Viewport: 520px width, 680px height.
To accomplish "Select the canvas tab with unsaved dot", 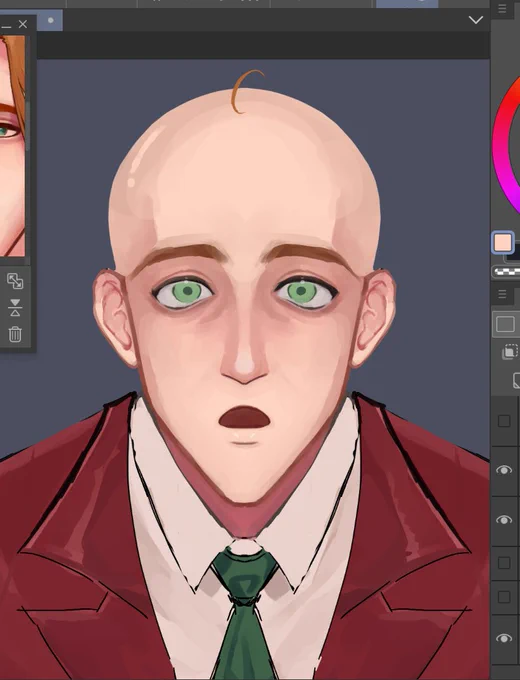I will pyautogui.click(x=50, y=20).
